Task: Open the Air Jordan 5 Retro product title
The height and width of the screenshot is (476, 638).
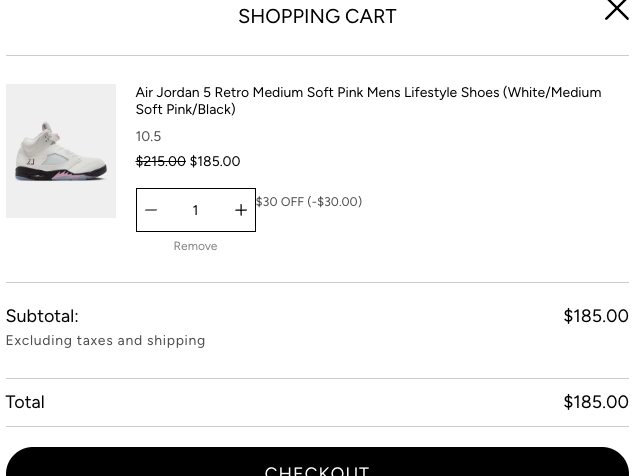Action: 368,101
